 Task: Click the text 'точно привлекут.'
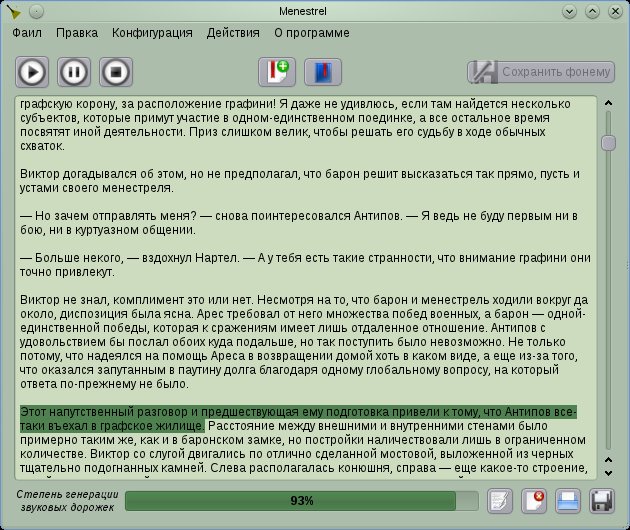(68, 272)
